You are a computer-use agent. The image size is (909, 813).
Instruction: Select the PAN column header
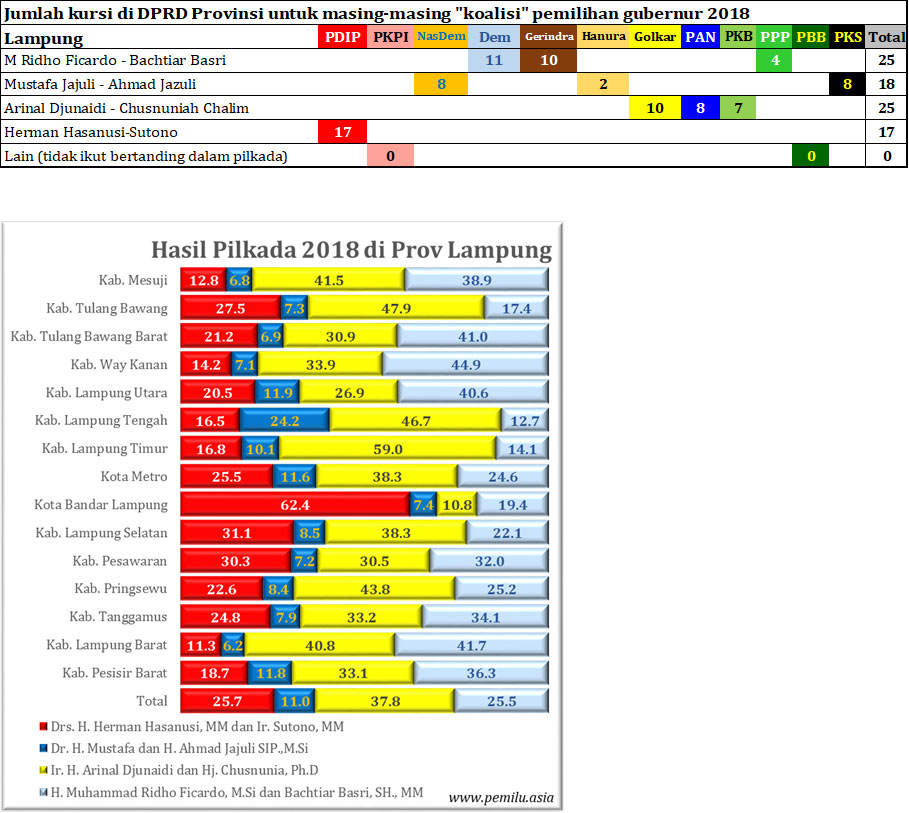click(700, 37)
